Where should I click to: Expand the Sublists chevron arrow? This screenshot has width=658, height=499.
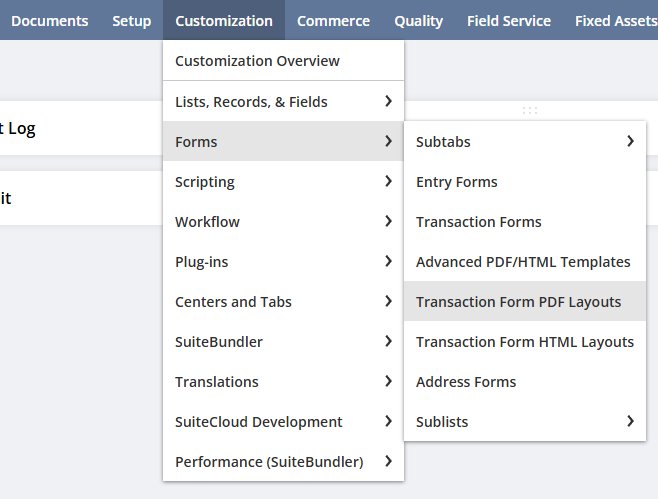[x=630, y=421]
